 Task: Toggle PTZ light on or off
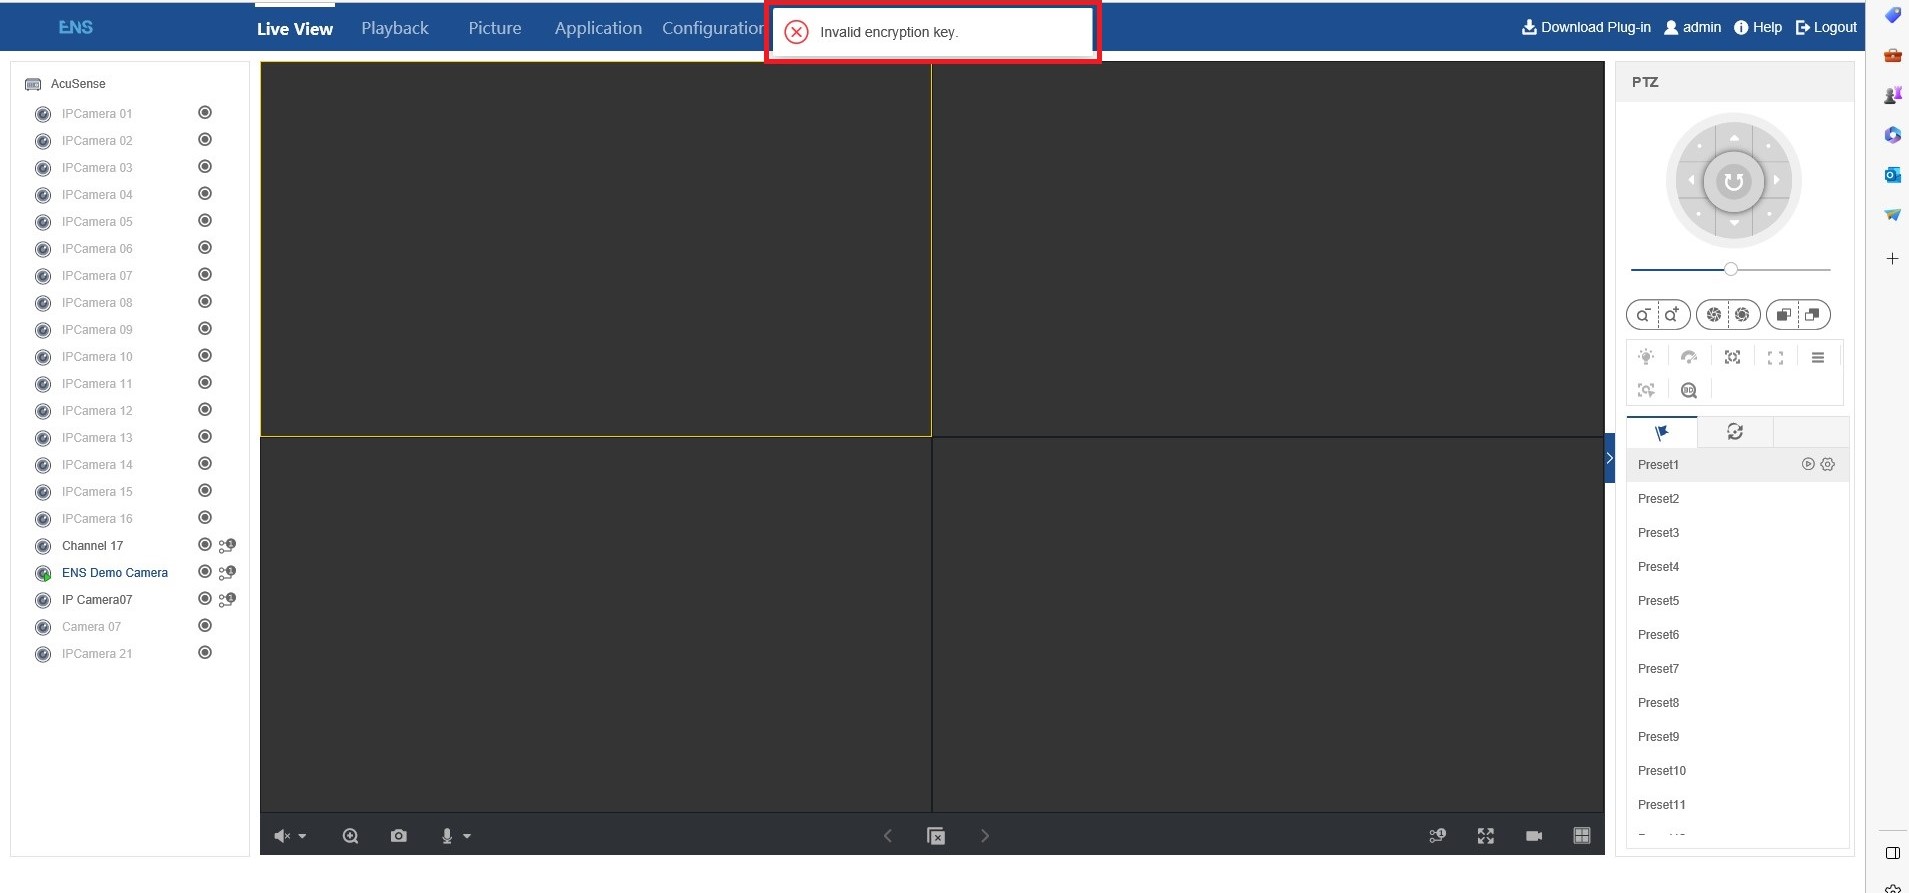(x=1646, y=357)
